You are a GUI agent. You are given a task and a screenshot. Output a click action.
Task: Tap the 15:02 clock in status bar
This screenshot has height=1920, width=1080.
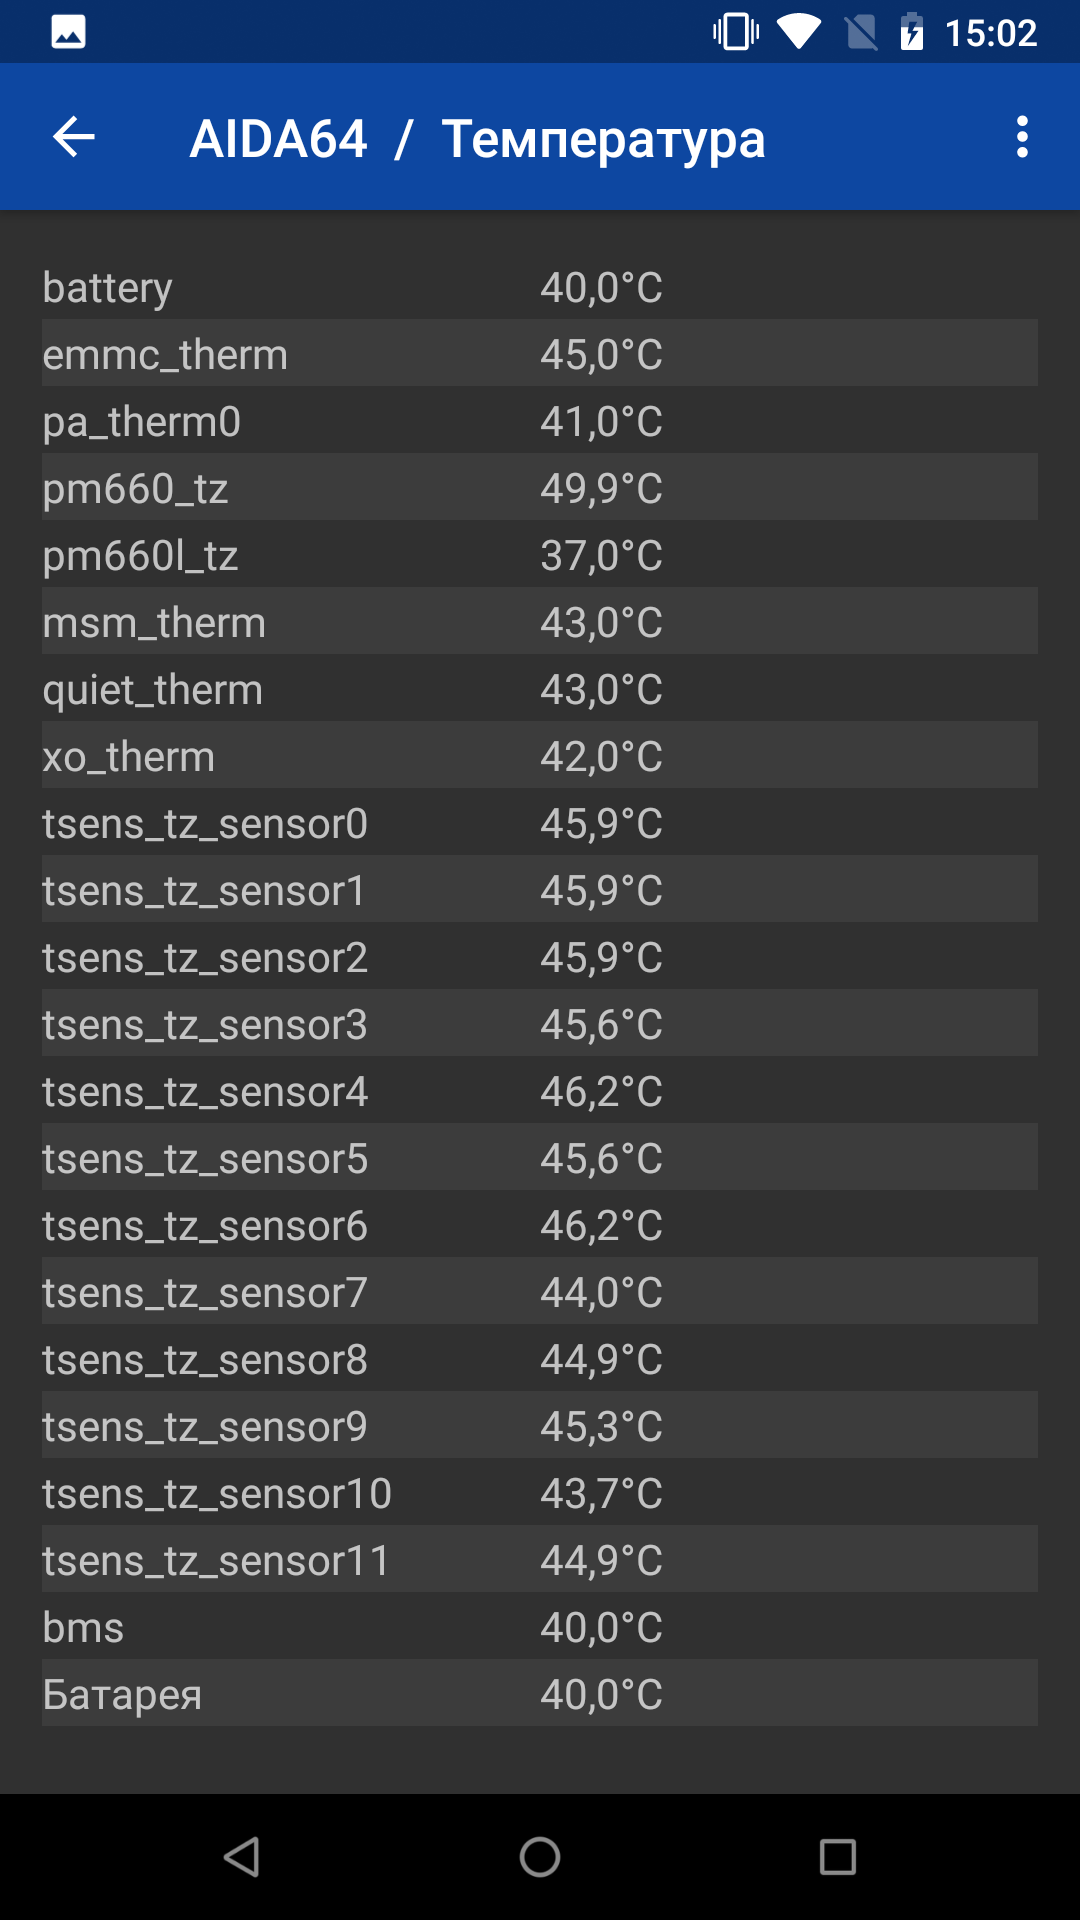pos(991,33)
